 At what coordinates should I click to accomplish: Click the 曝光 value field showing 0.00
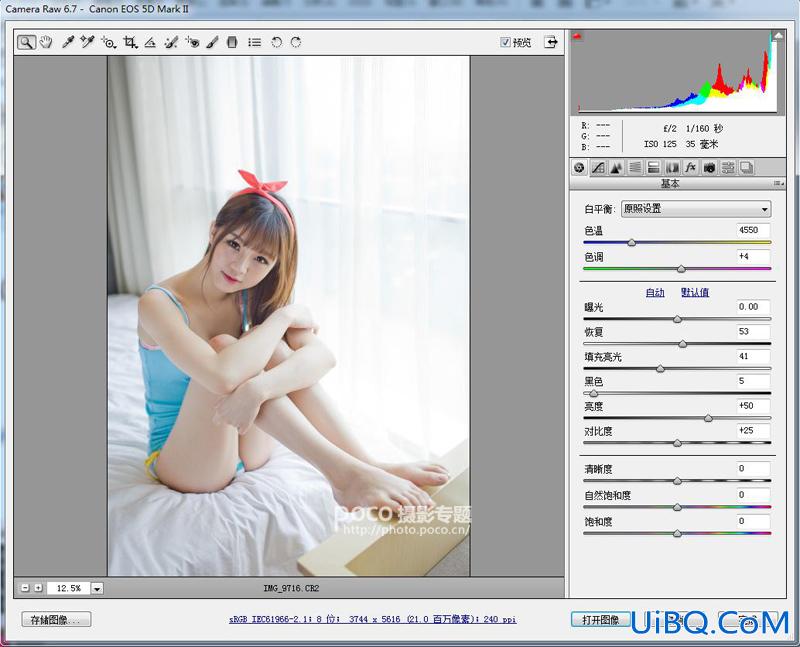(x=753, y=307)
